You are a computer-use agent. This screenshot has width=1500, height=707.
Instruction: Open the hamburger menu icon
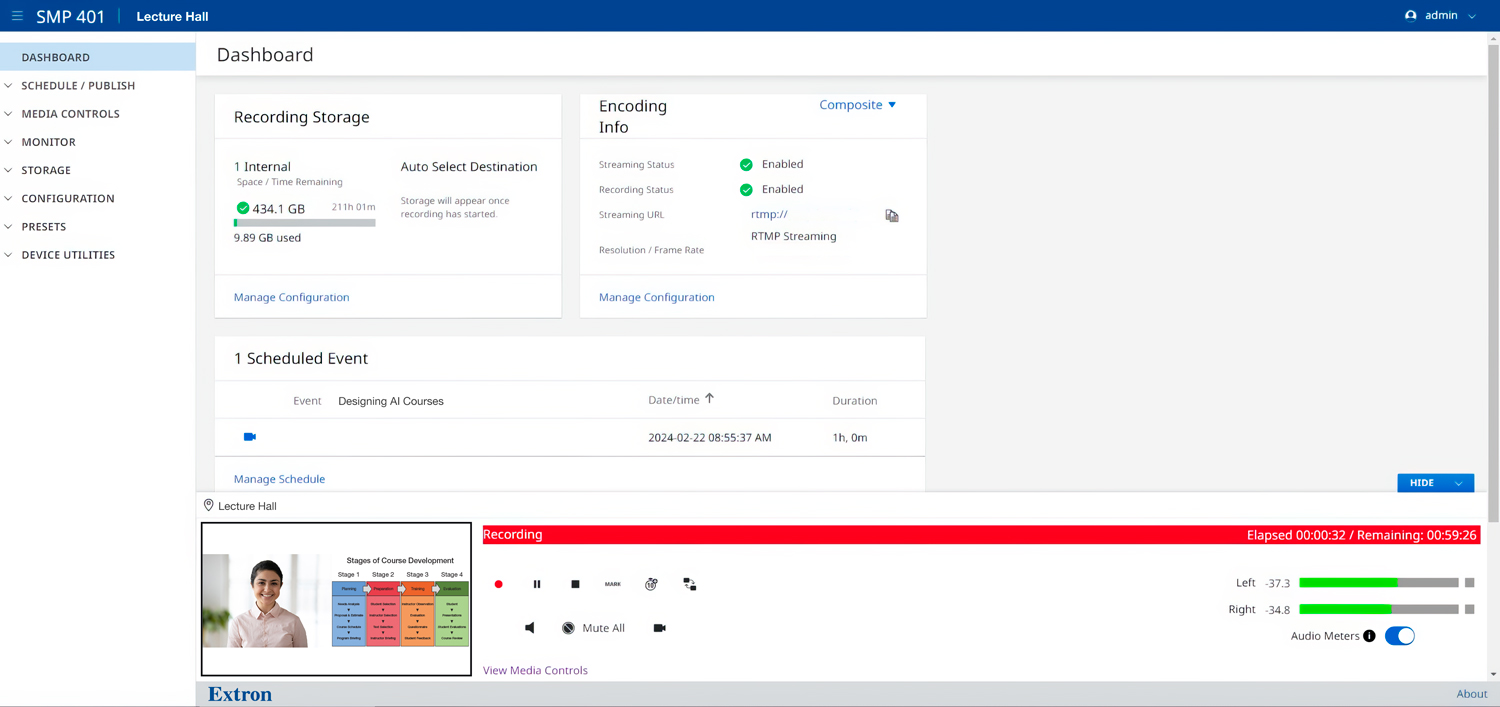point(17,16)
